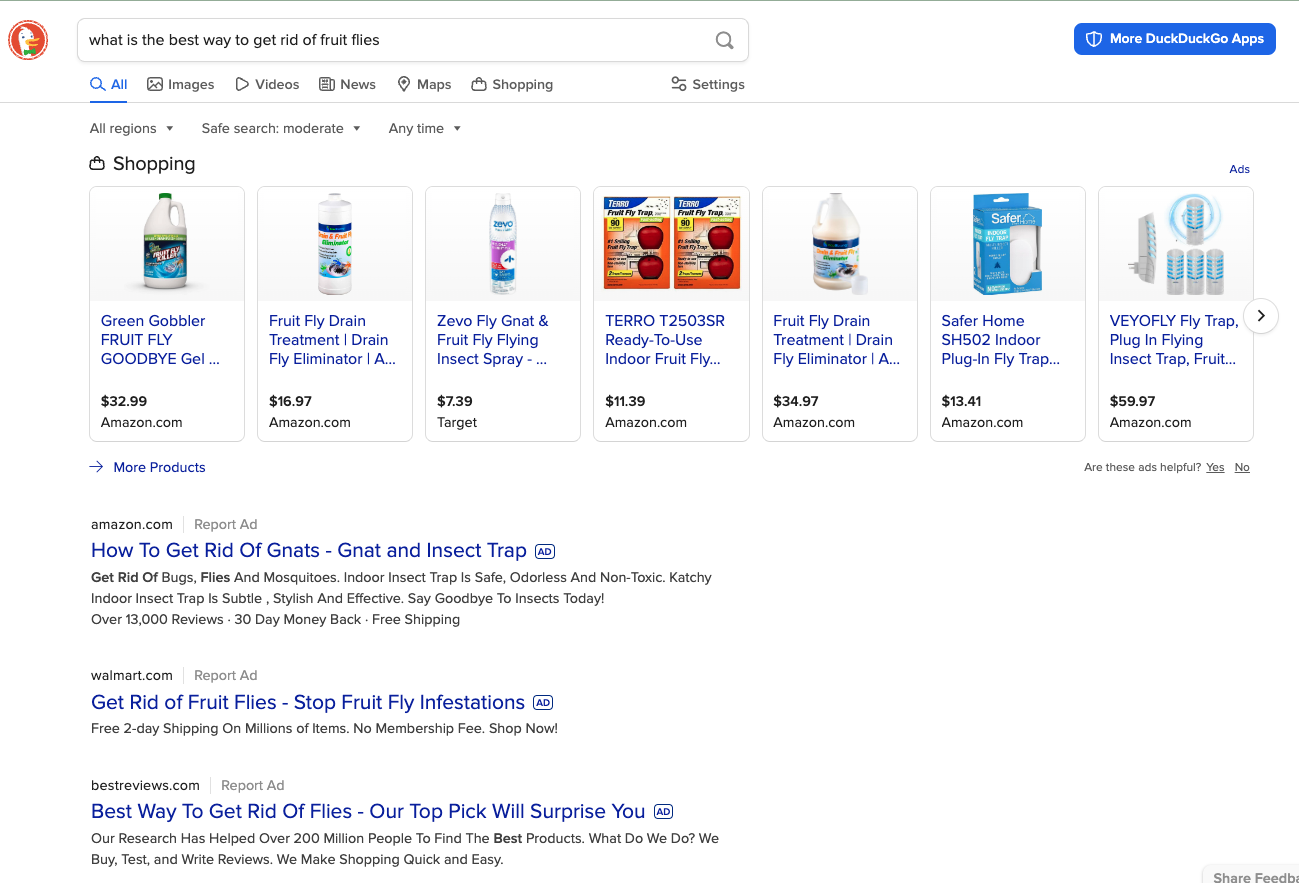Viewport: 1299px width, 883px height.
Task: Click the DuckDuckGo logo
Action: (27, 40)
